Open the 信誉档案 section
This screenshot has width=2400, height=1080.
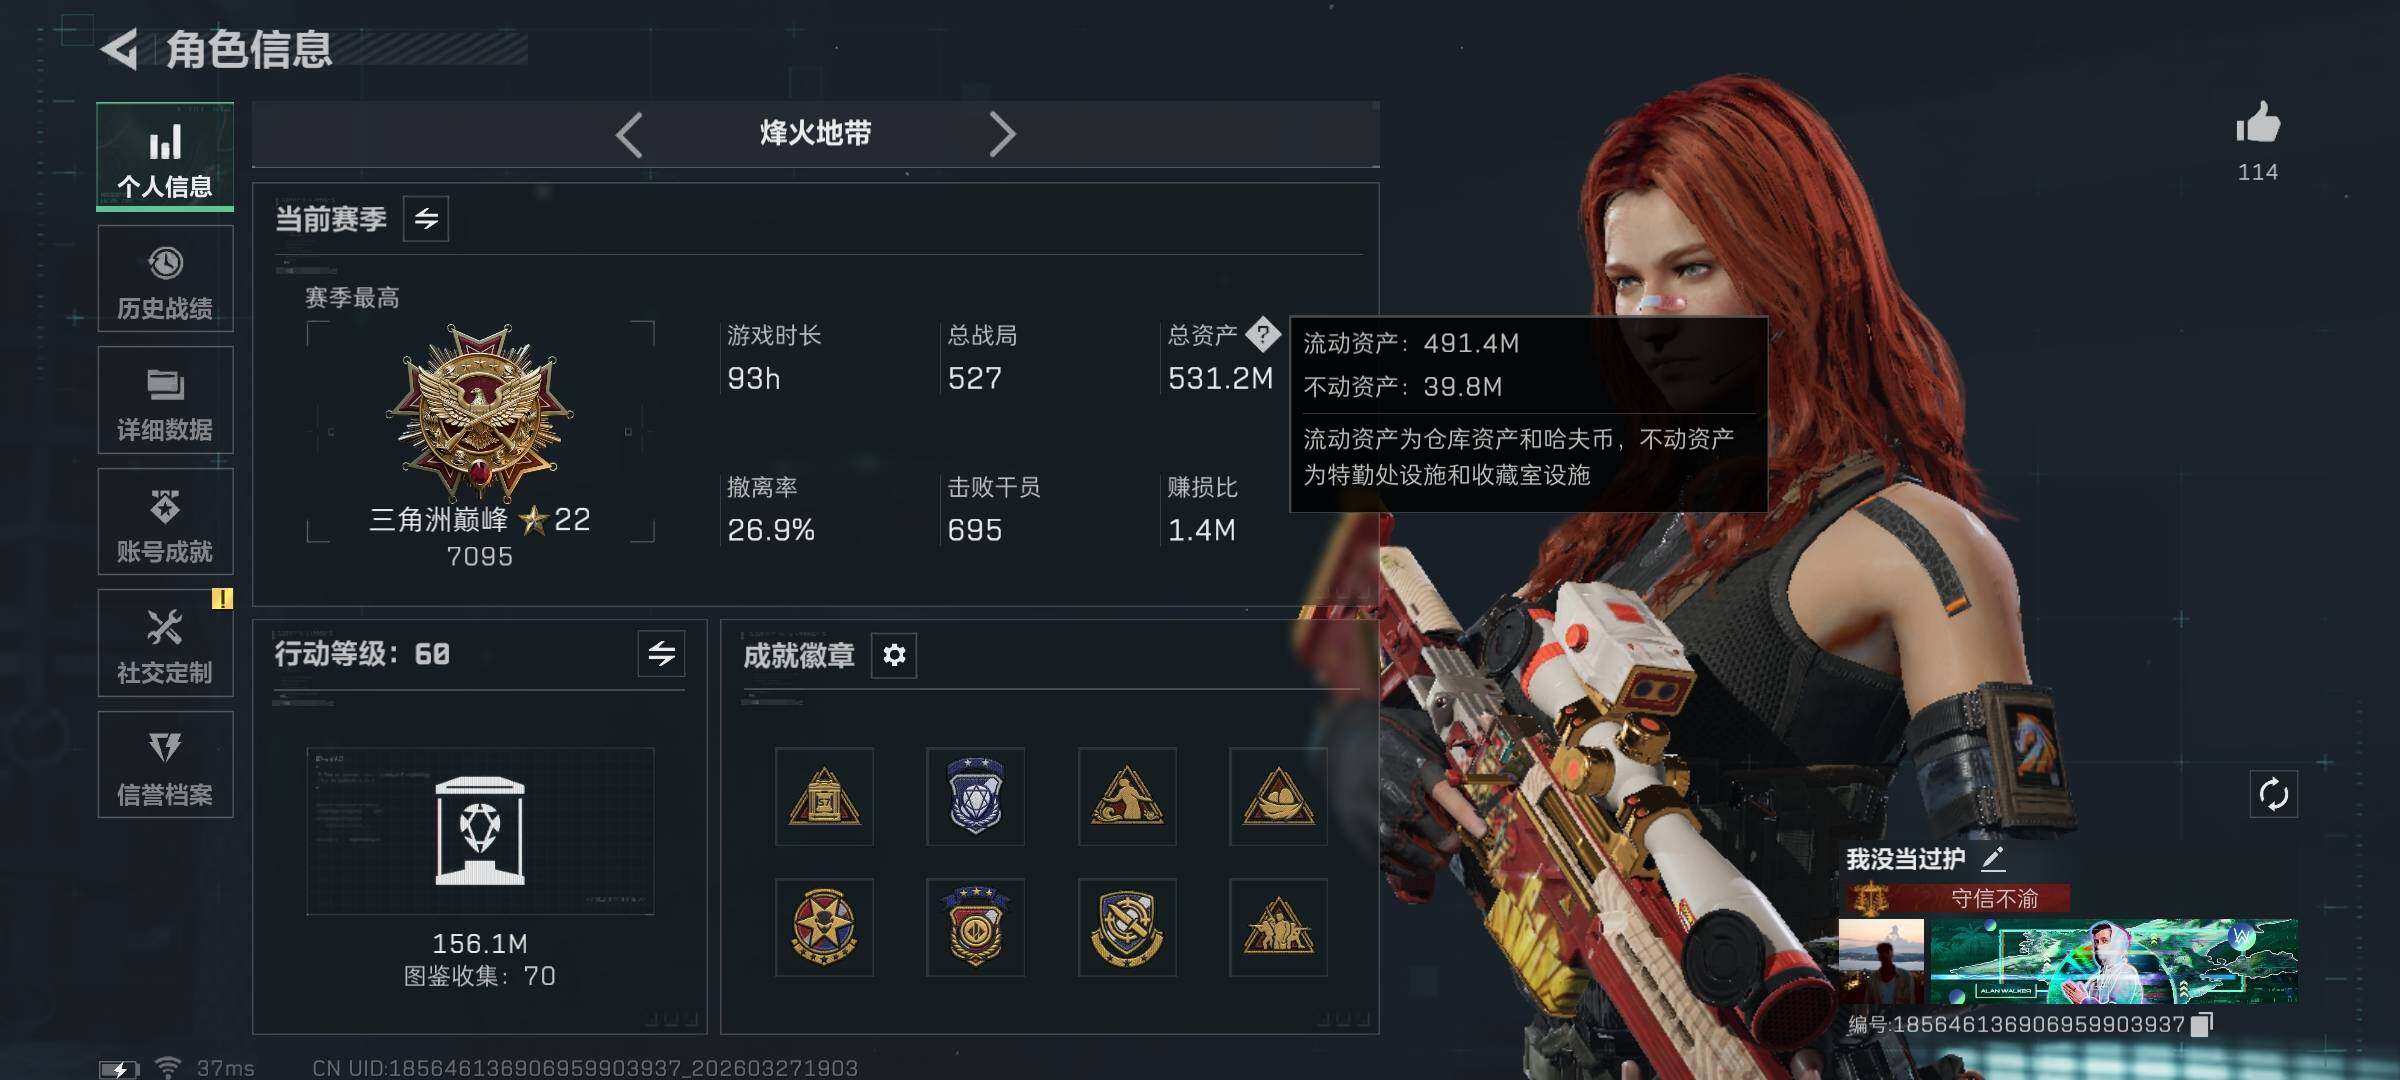click(165, 765)
